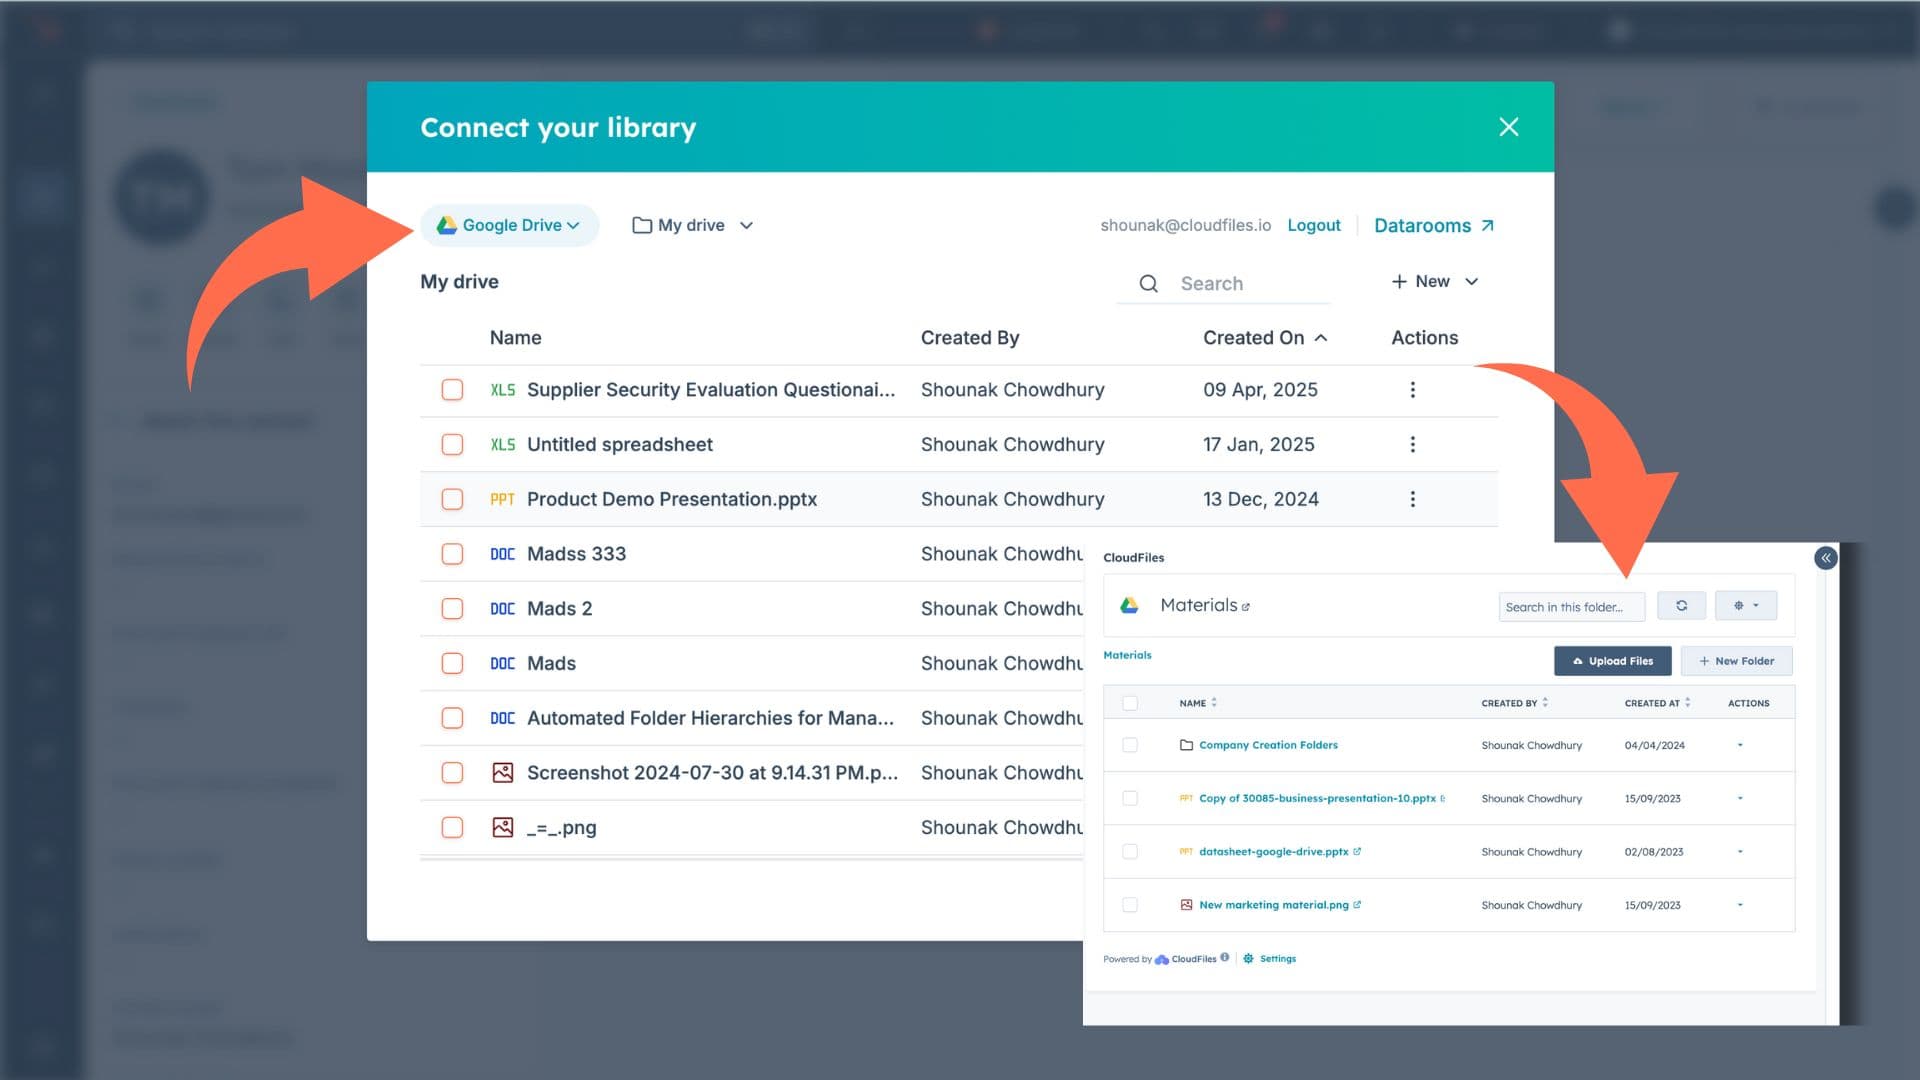Expand the Google Drive source dropdown
The image size is (1920, 1080).
coord(510,225)
